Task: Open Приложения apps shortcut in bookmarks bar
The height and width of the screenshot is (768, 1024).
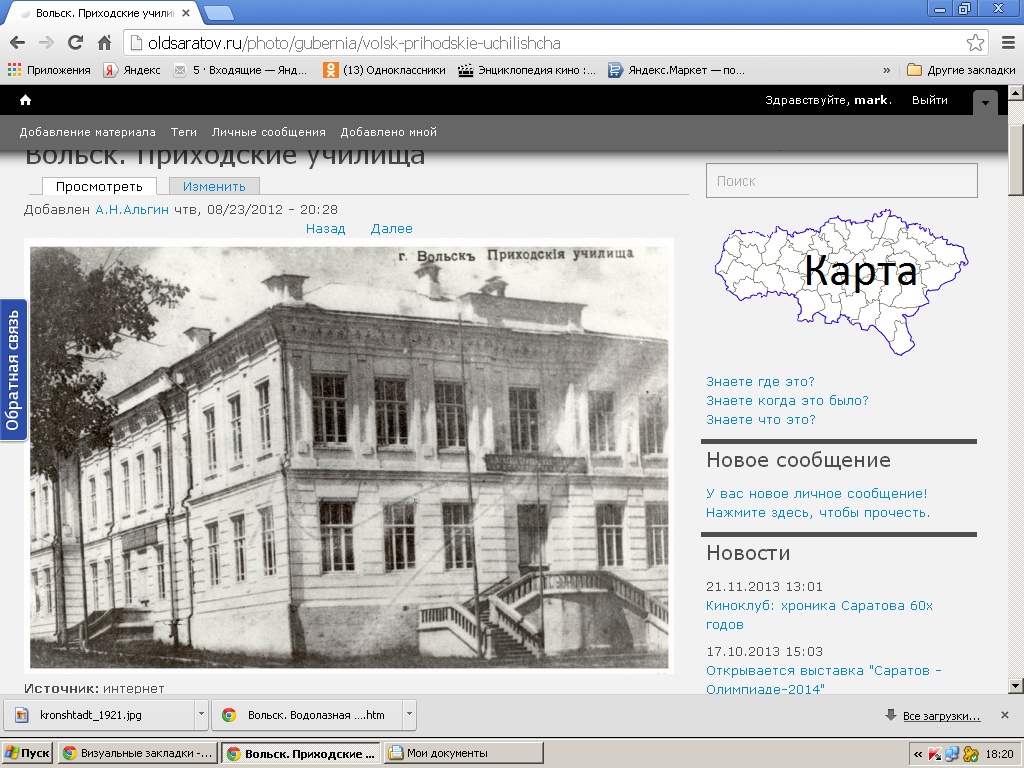Action: click(x=49, y=70)
